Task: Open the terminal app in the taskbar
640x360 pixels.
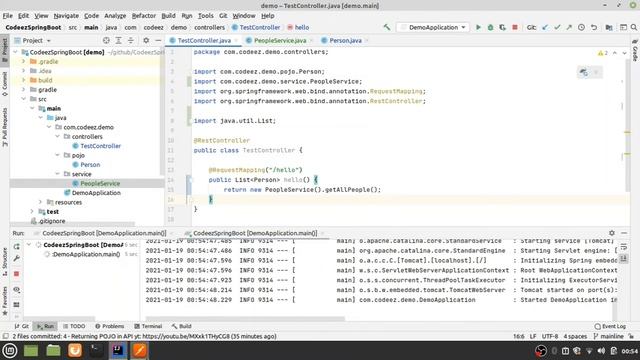Action: pos(96,351)
